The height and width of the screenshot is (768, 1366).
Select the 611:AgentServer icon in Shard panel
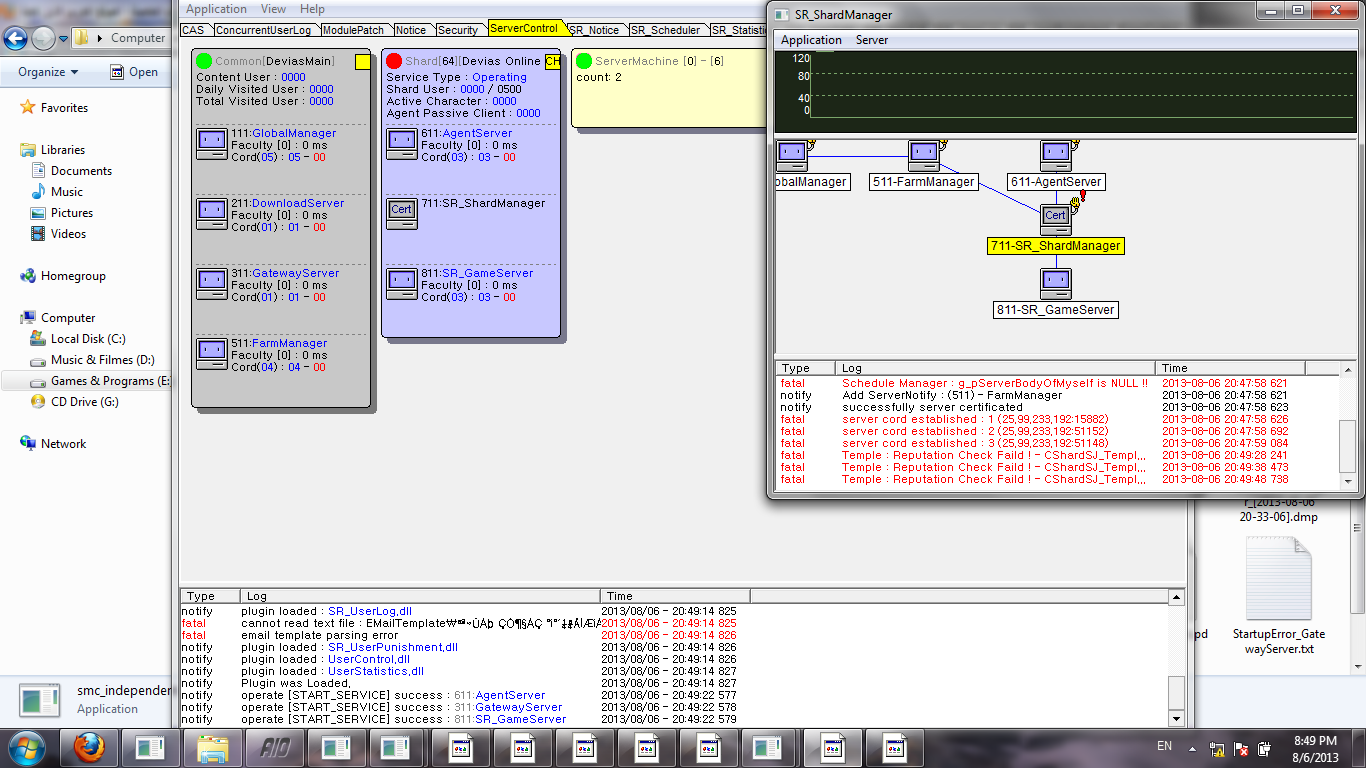coord(401,144)
